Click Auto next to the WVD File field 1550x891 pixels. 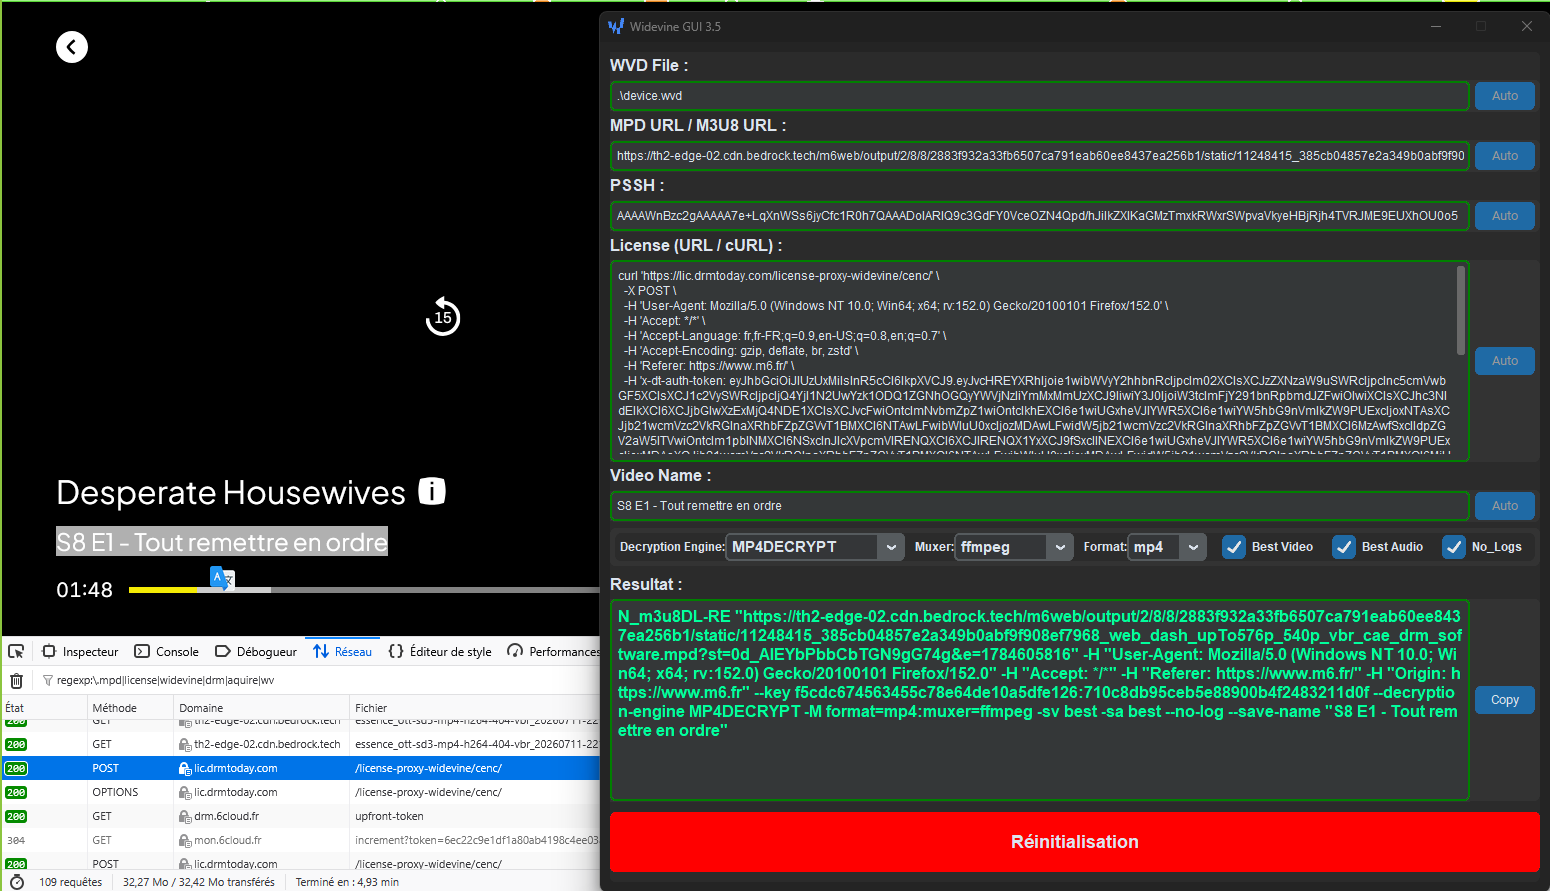click(x=1505, y=96)
